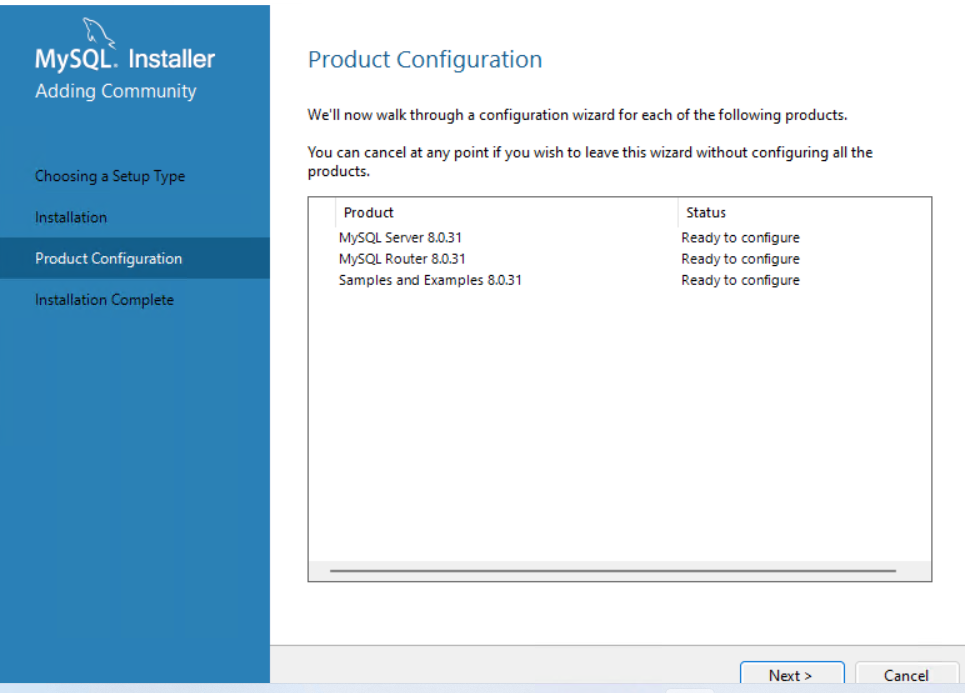Click the product list horizontal scrollbar
The height and width of the screenshot is (693, 965).
(x=612, y=571)
